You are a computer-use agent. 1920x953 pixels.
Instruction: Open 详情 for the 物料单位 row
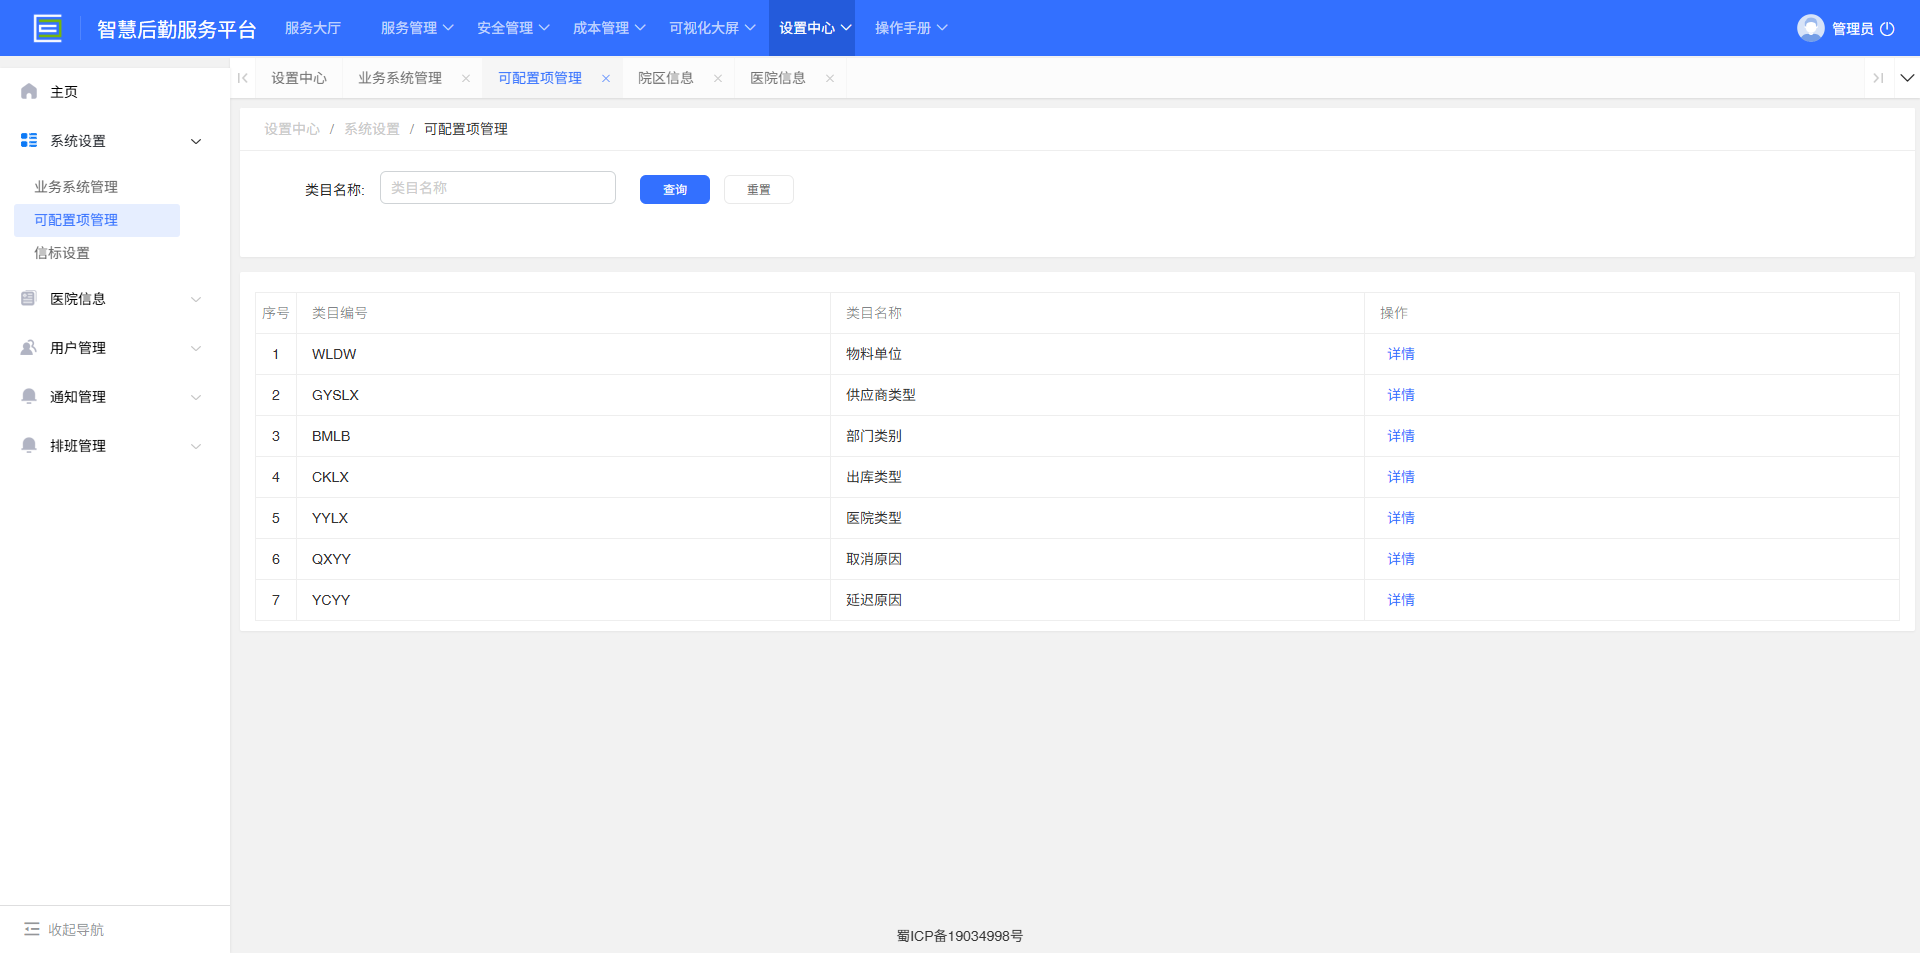point(1400,354)
